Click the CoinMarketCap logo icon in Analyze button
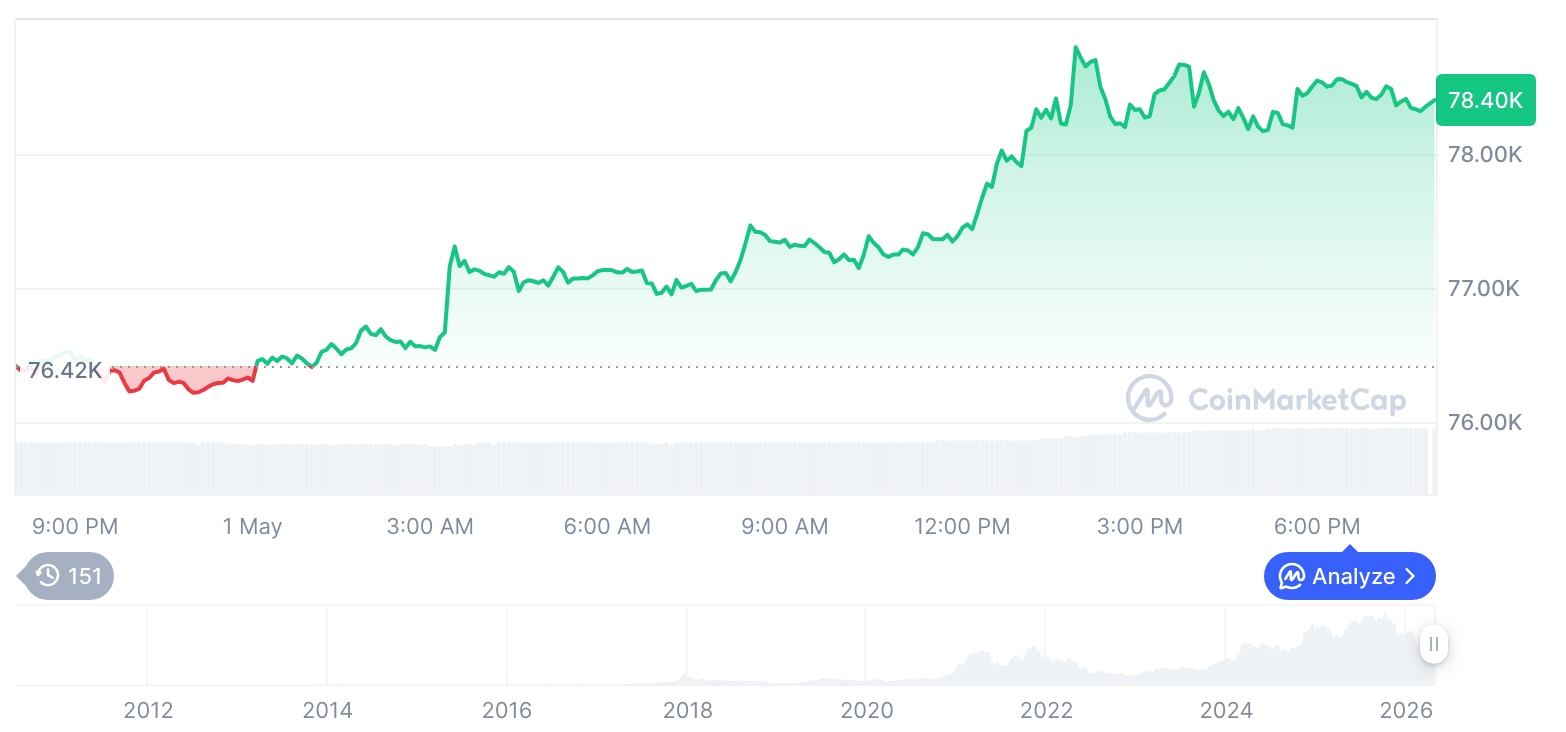1566x732 pixels. tap(1292, 576)
